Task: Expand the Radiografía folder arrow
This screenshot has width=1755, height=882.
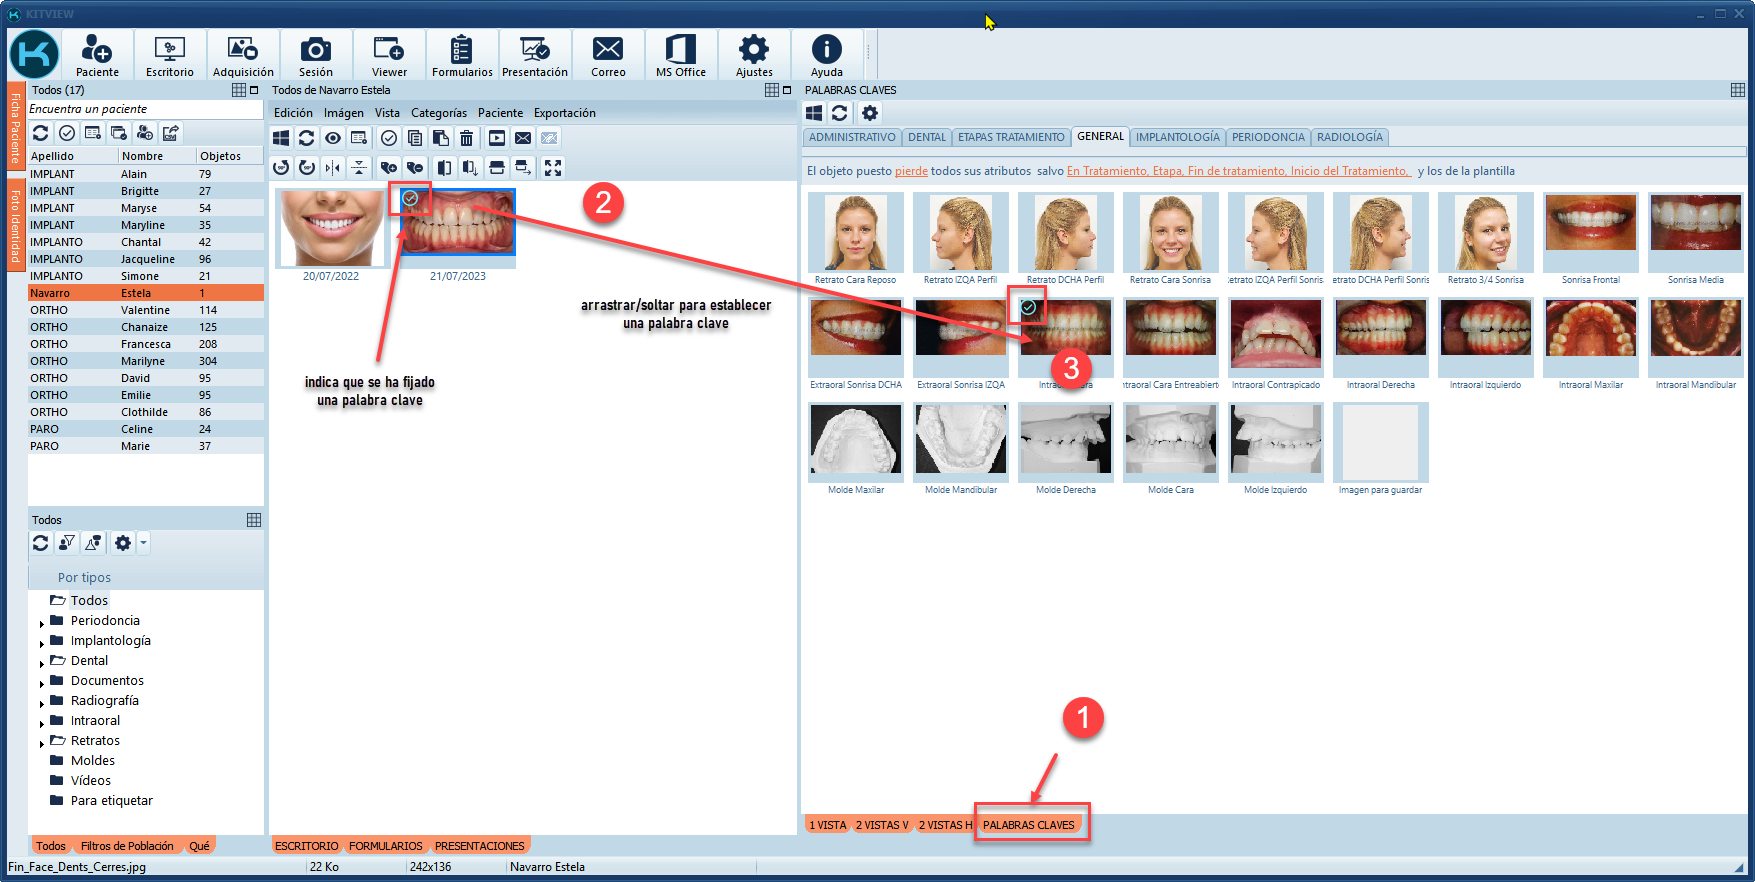Action: pyautogui.click(x=42, y=702)
